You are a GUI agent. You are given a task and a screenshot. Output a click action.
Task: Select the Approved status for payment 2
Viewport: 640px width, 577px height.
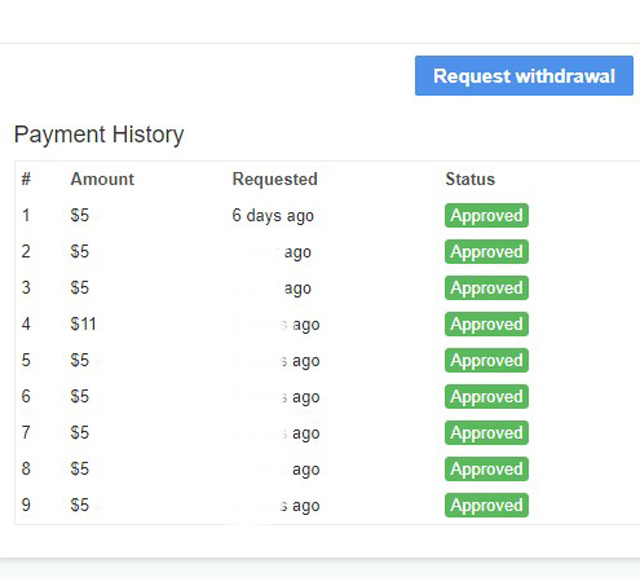(486, 252)
